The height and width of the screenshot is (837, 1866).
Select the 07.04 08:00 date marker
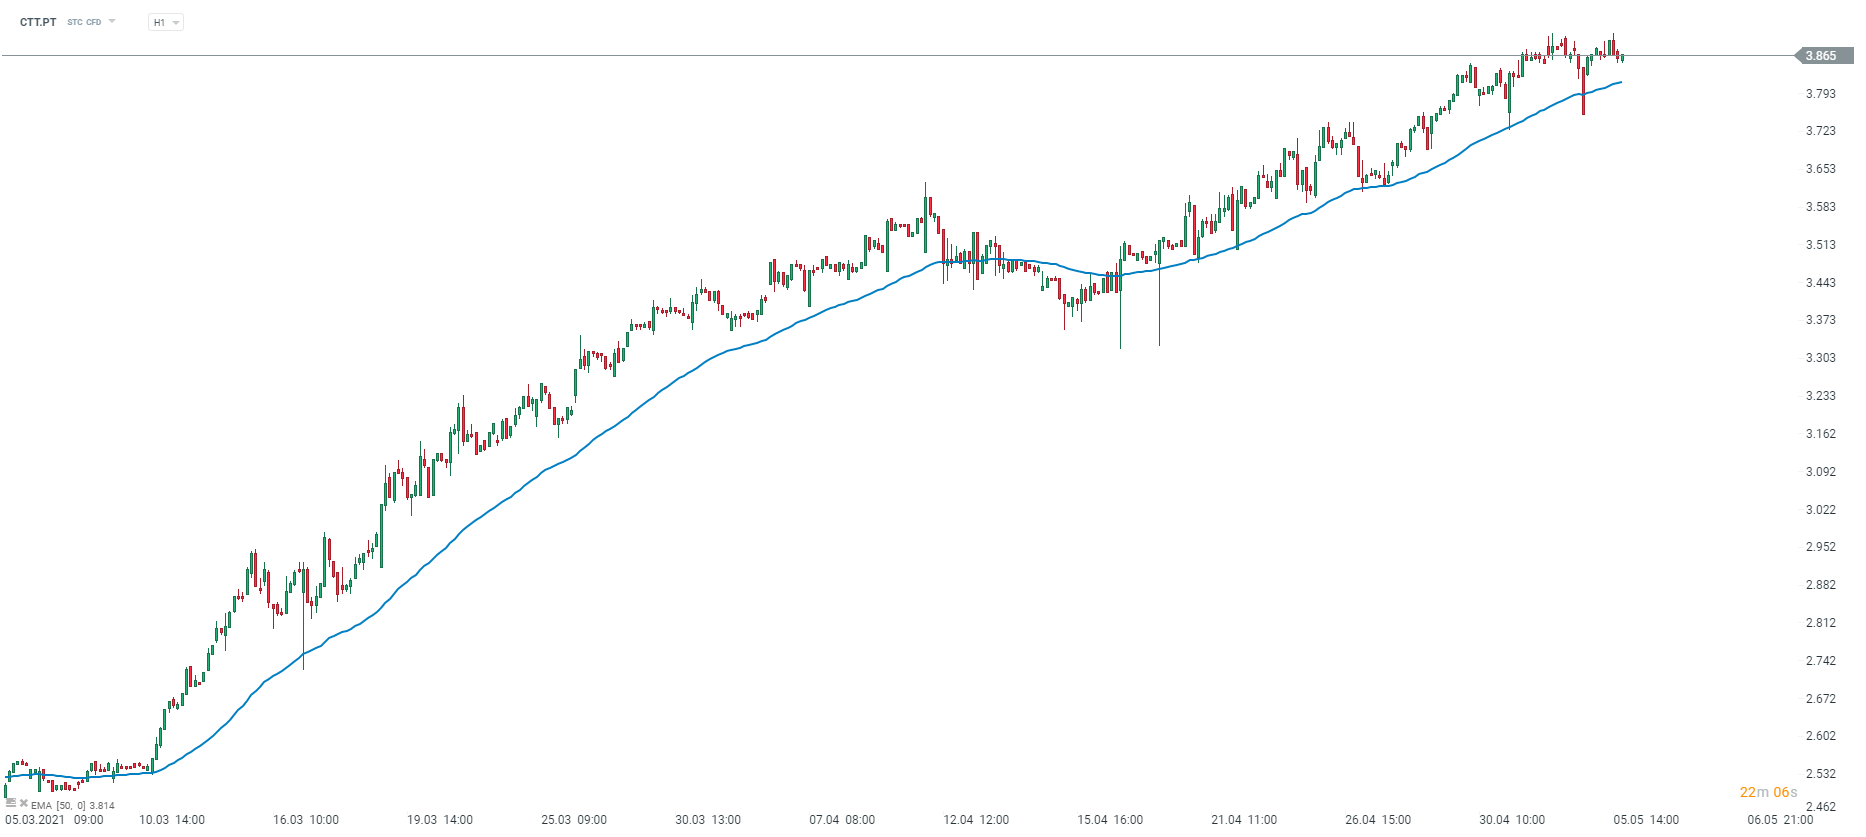[842, 820]
